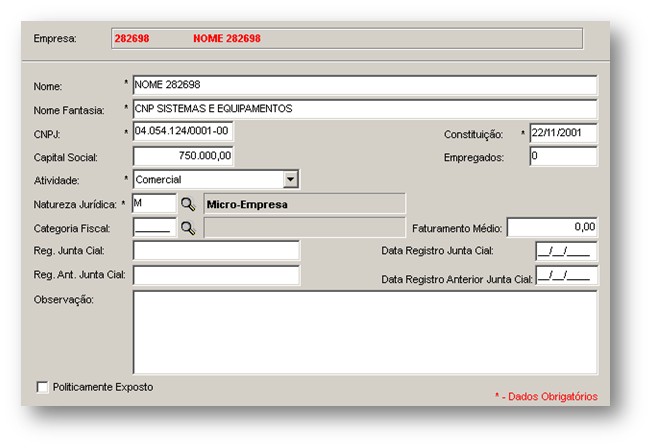
Task: Select the Micro-Empresa description box
Action: click(x=304, y=204)
